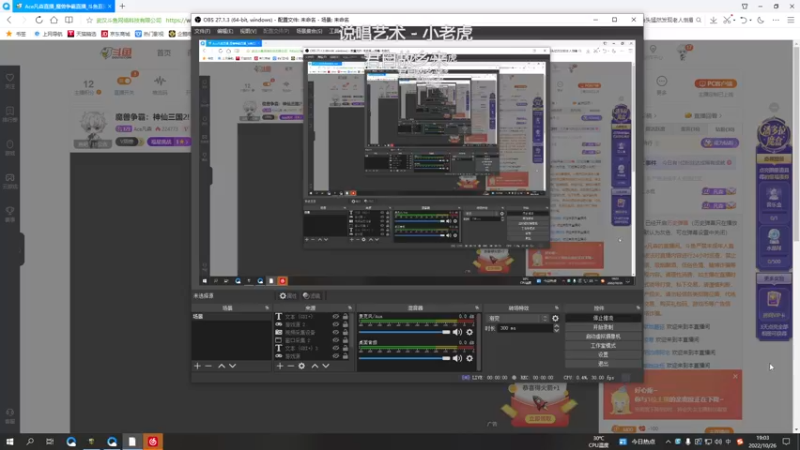
Task: Go to browser home page icon
Action: point(54,20)
